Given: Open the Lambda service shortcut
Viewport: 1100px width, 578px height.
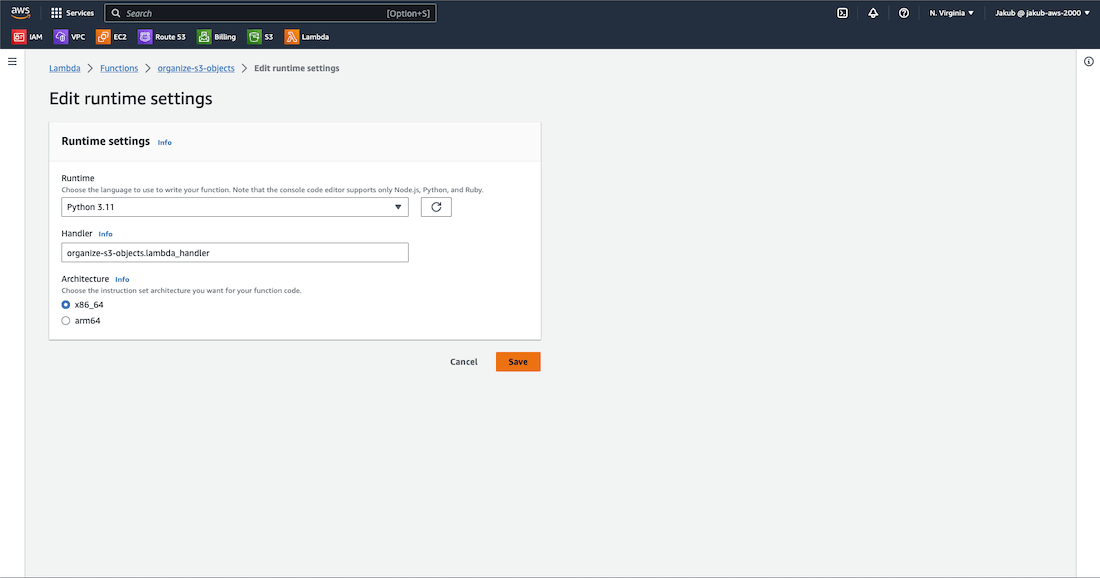Looking at the screenshot, I should (x=307, y=37).
